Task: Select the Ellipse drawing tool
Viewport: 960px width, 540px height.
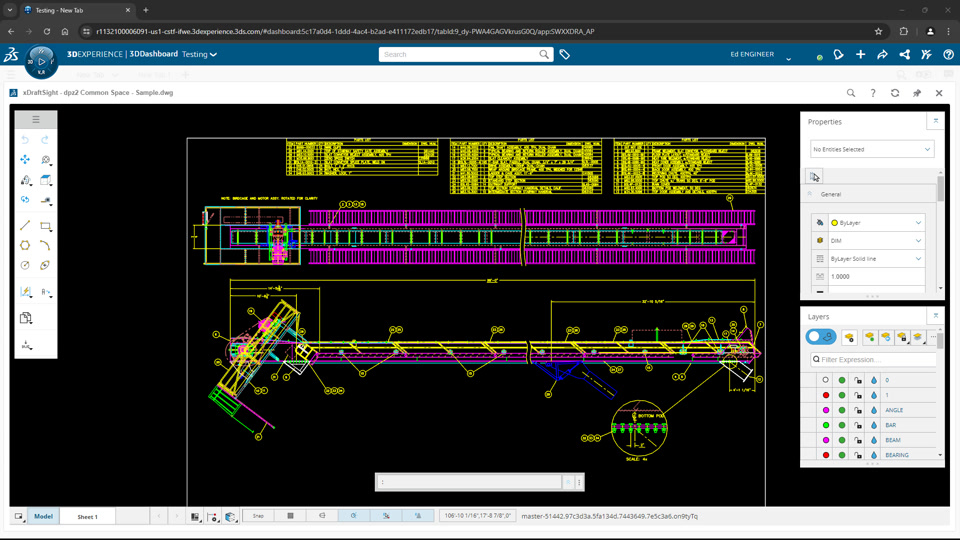Action: pos(45,265)
